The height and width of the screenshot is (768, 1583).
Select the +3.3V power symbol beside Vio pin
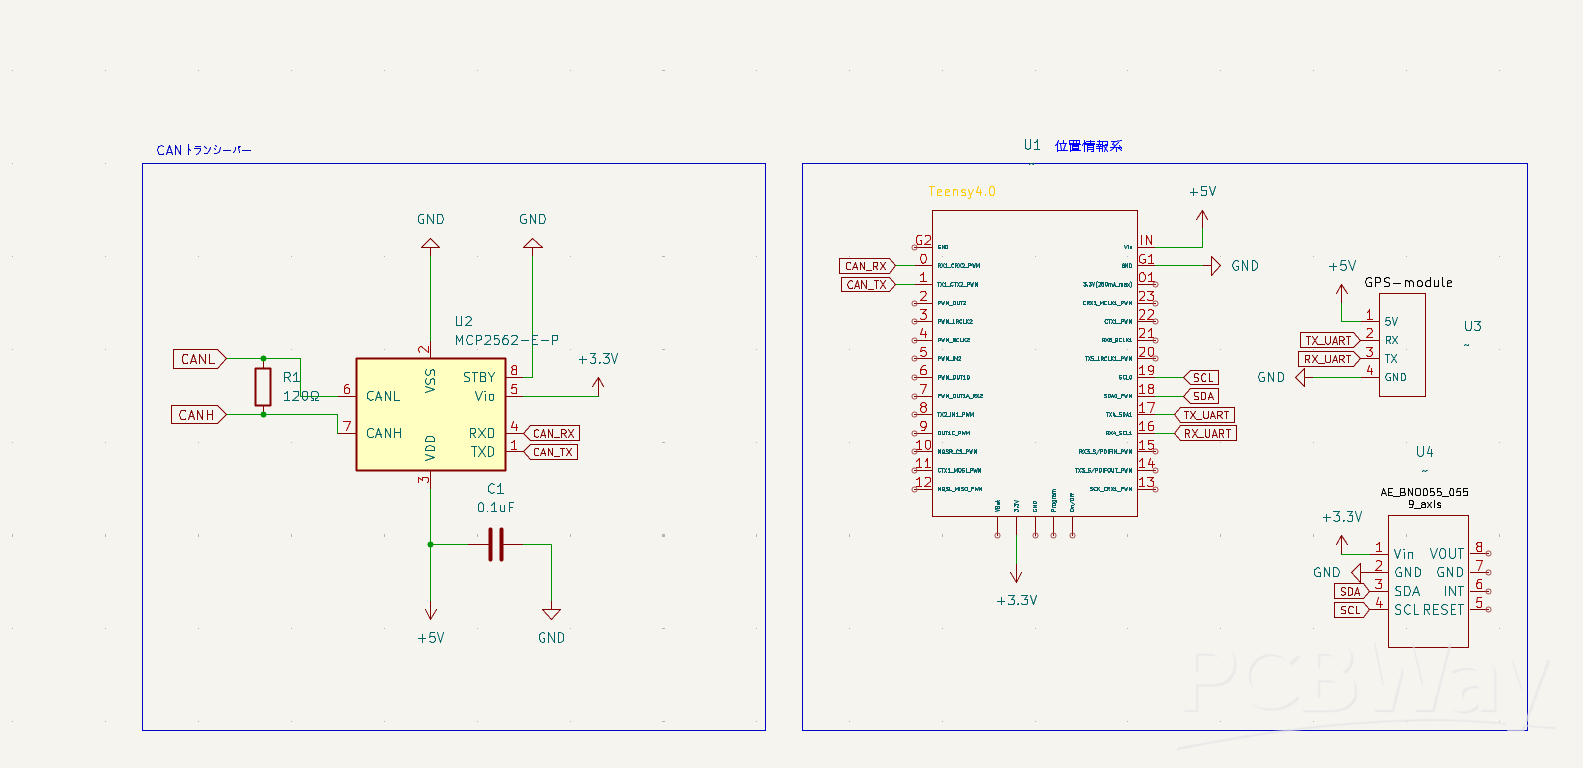click(598, 382)
